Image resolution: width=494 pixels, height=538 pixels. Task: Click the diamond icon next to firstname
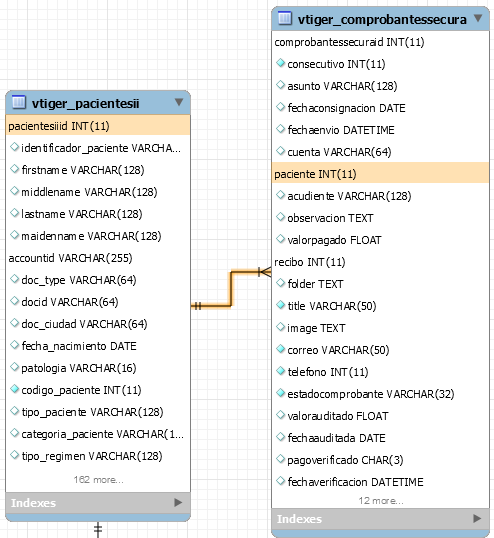click(x=14, y=169)
